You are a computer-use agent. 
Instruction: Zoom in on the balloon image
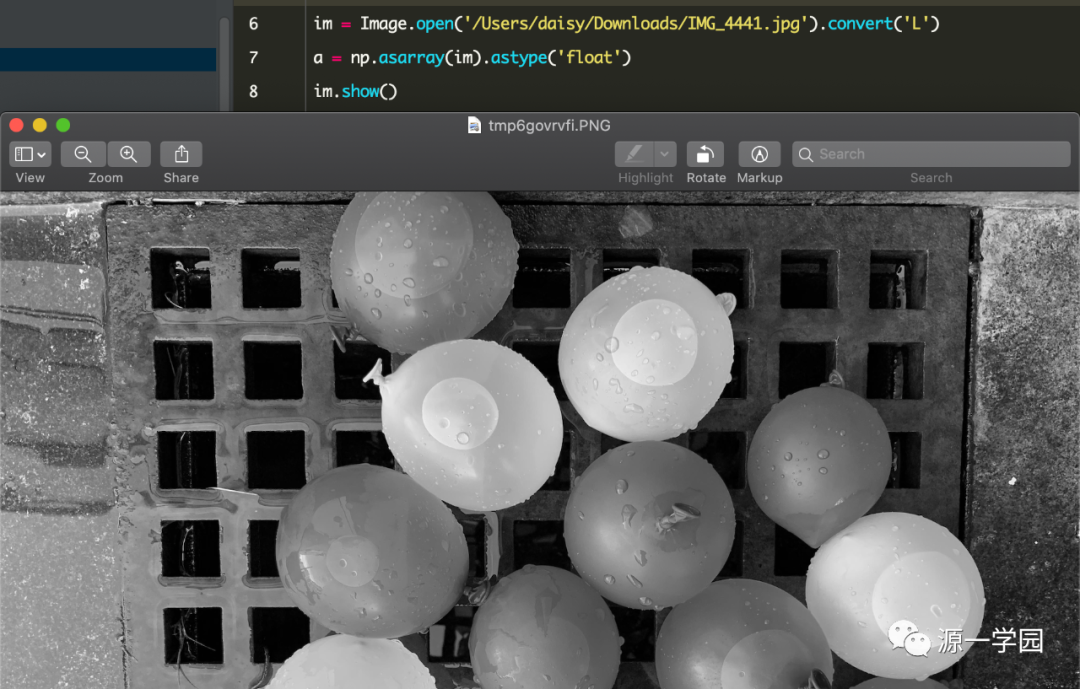click(129, 154)
